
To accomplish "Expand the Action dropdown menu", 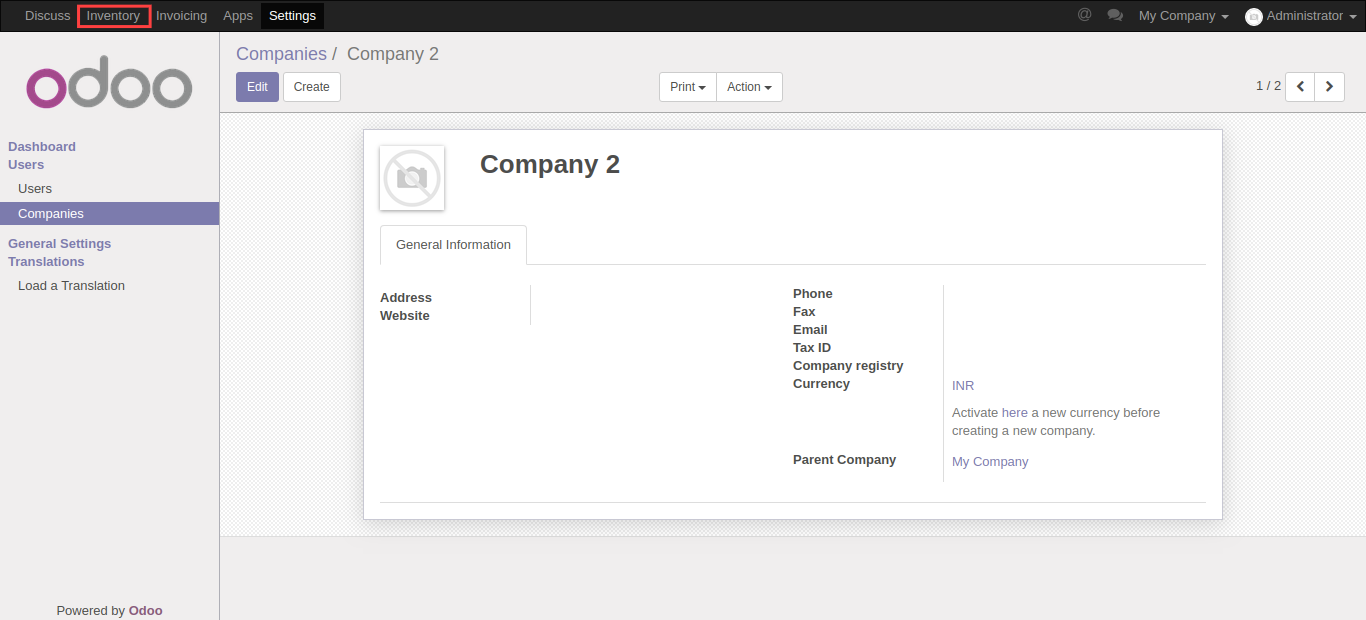I will (x=749, y=87).
